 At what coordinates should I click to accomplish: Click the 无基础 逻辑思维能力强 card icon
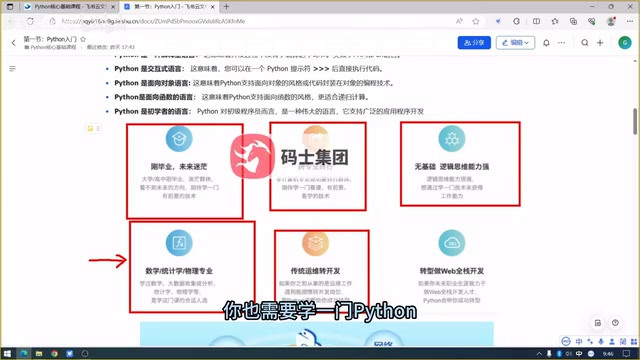tap(452, 138)
